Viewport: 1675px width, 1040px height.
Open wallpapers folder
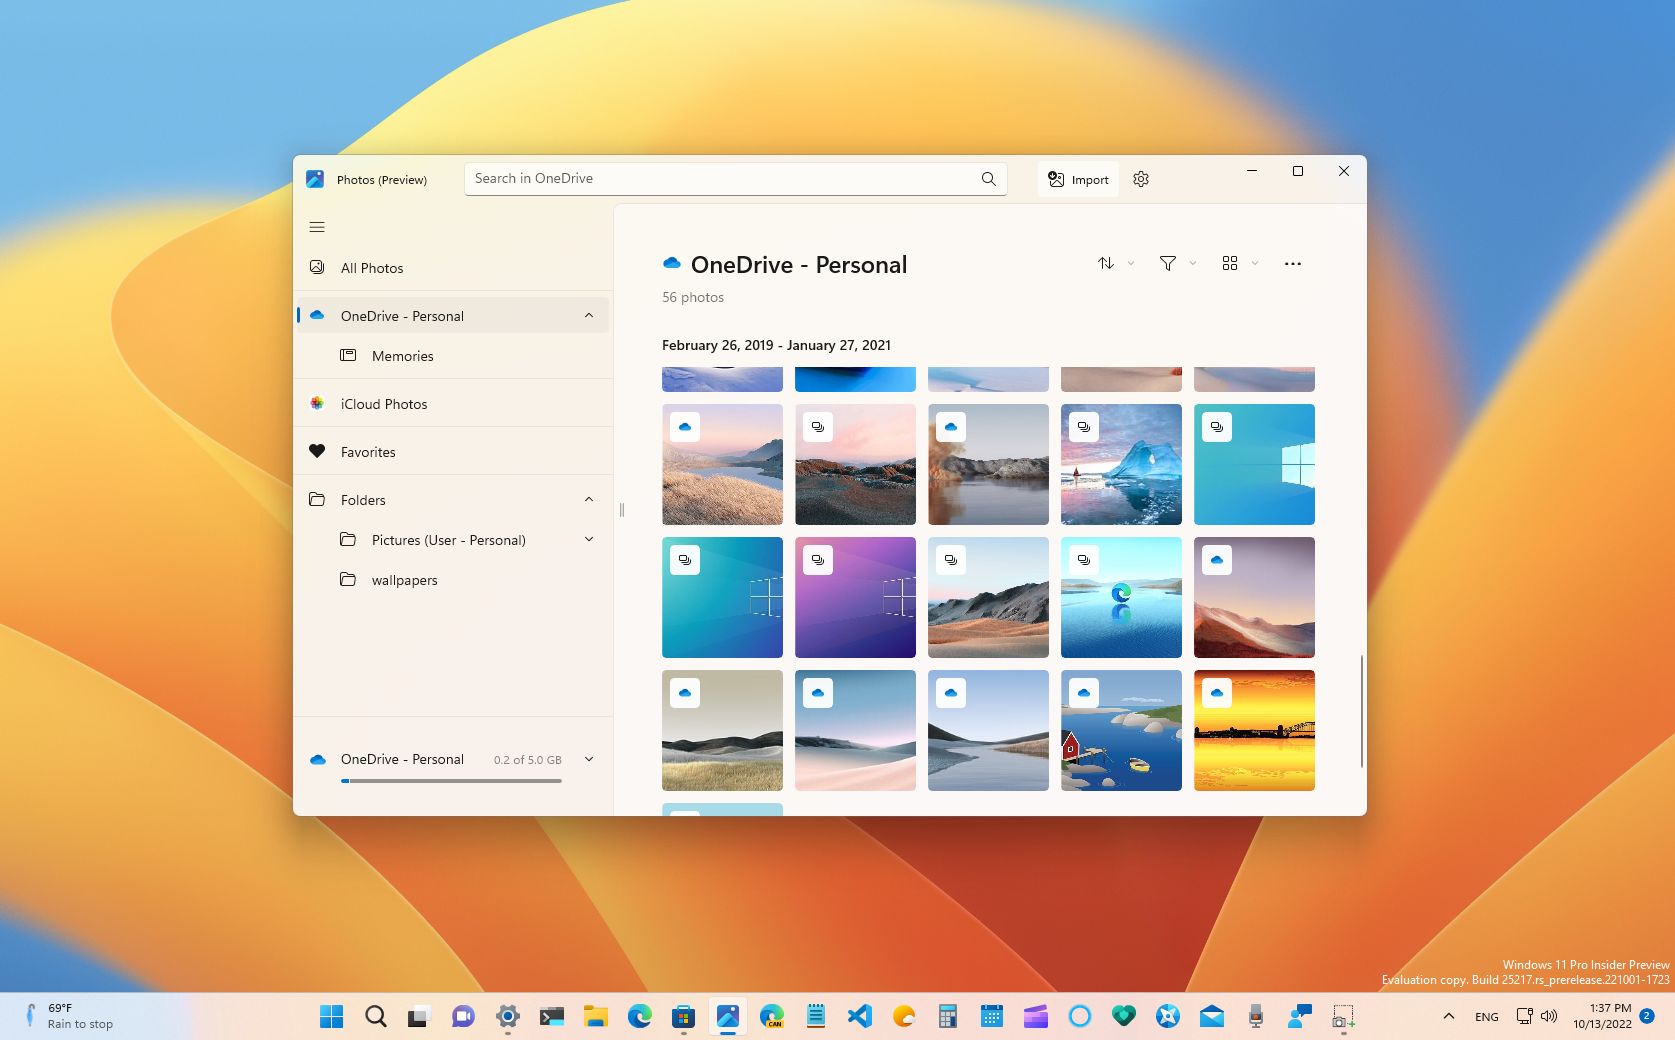click(453, 580)
